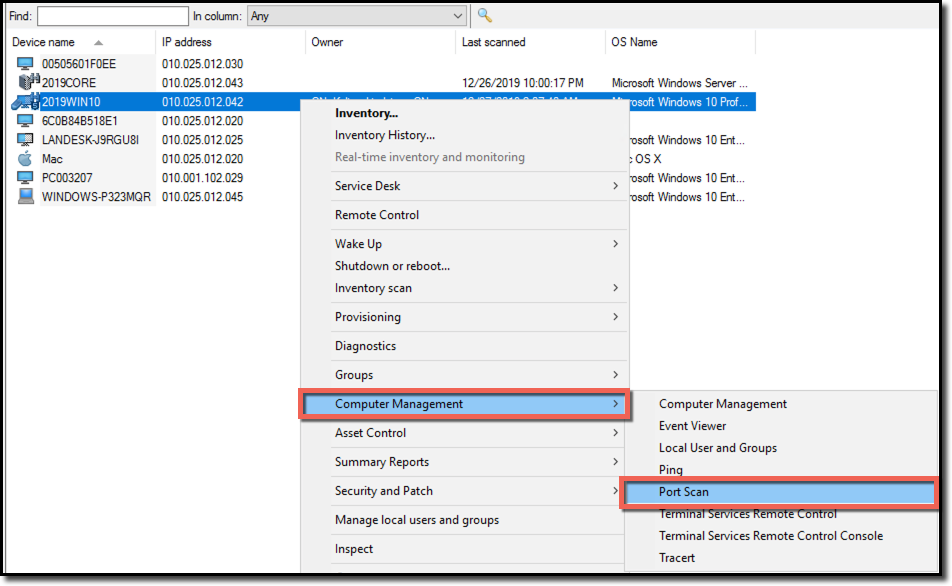Click the 6C0B84B518E1 device icon

pyautogui.click(x=26, y=121)
